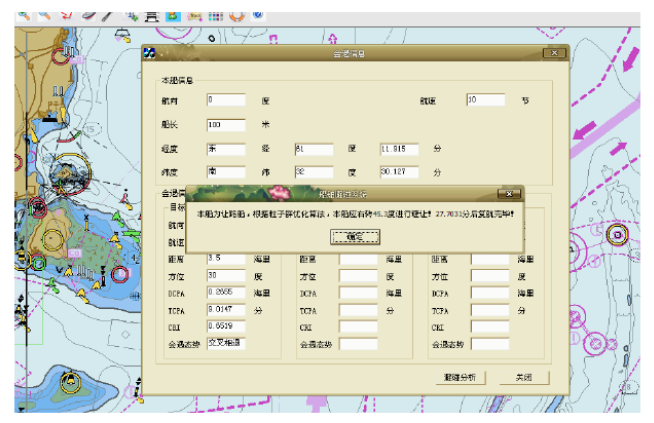The image size is (654, 423).
Task: Click the latitude degrees field 32
Action: (x=314, y=172)
